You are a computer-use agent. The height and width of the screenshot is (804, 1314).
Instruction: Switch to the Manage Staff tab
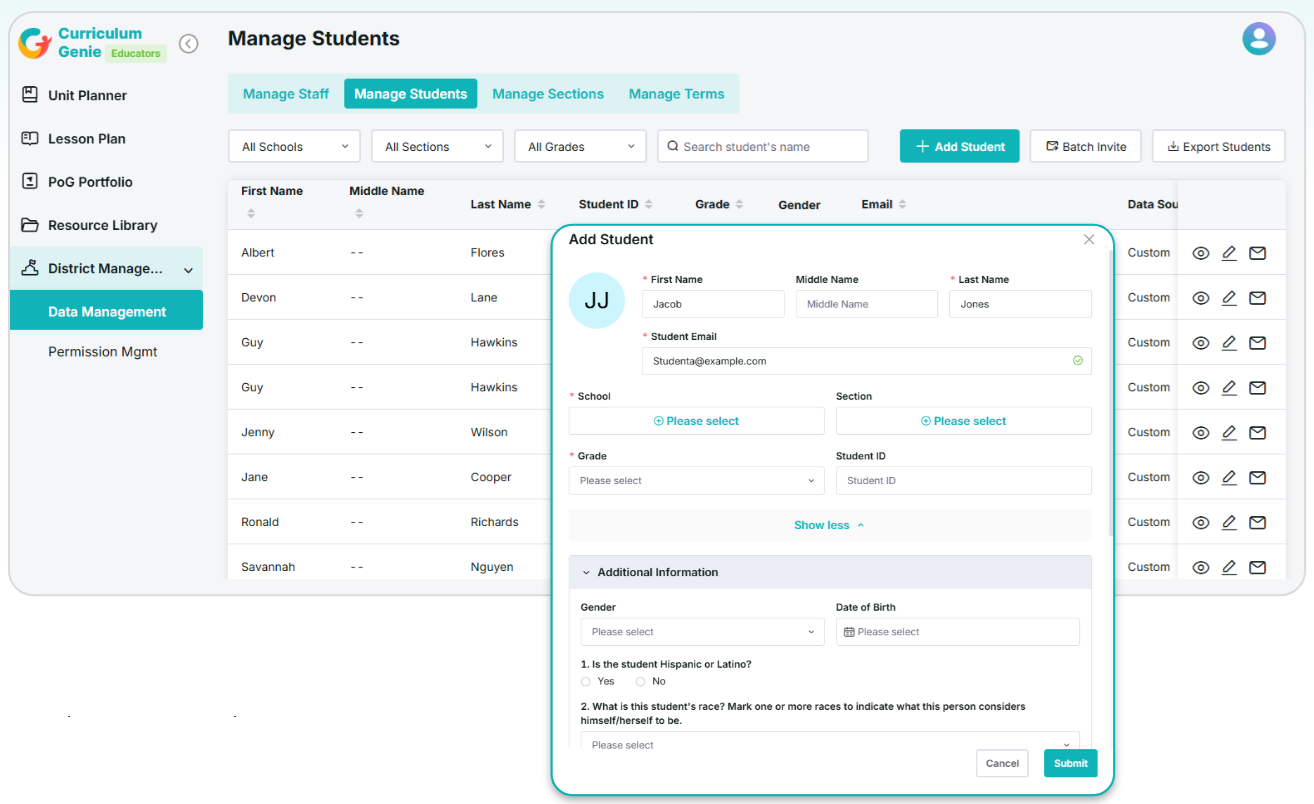click(x=286, y=94)
